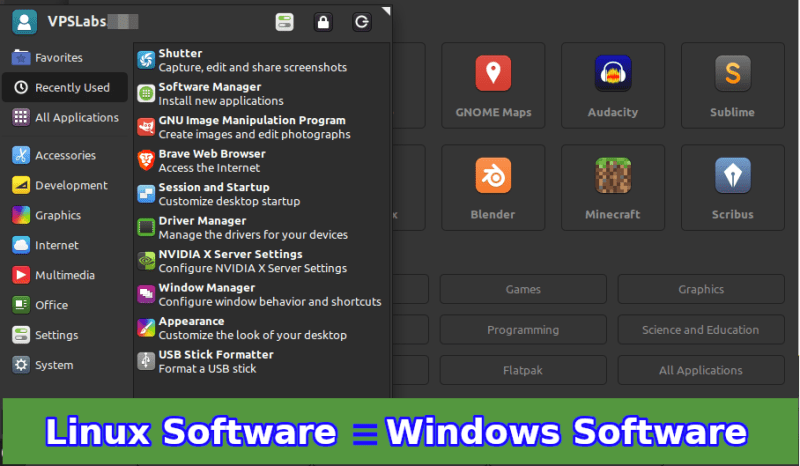Image resolution: width=800 pixels, height=466 pixels.
Task: Select Audacity app tile
Action: [613, 85]
